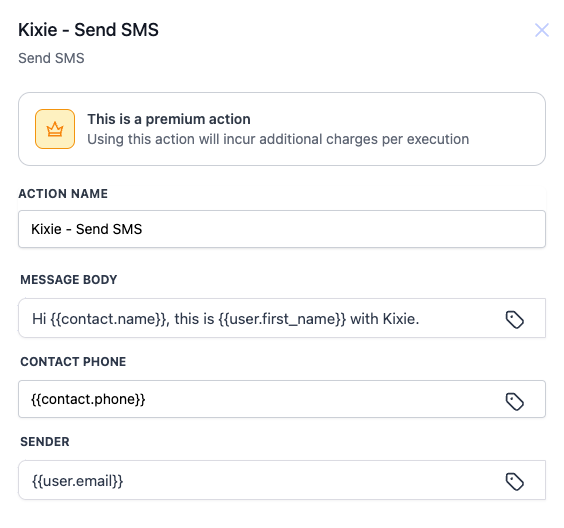
Task: Open custom values tag picker for Contact Phone
Action: click(514, 401)
